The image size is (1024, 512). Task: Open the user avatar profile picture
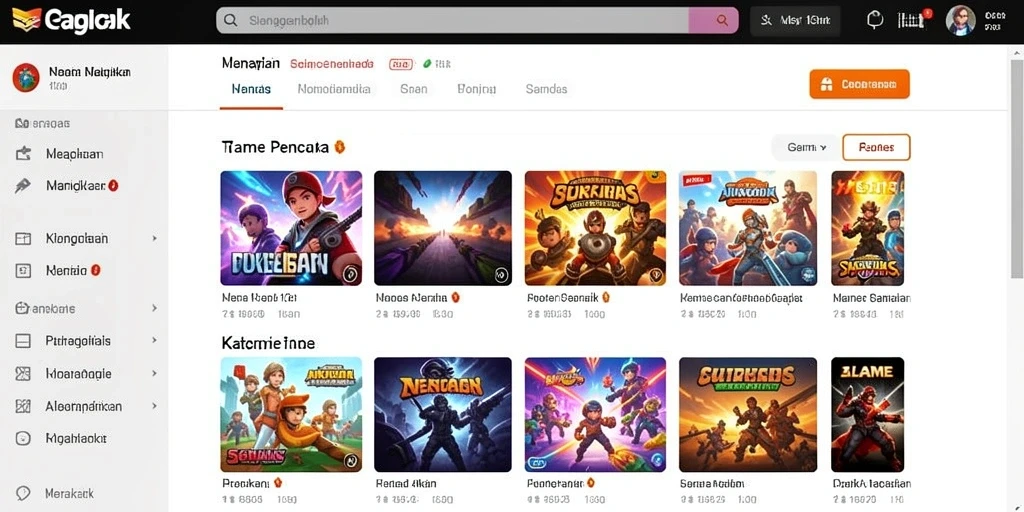pos(961,21)
